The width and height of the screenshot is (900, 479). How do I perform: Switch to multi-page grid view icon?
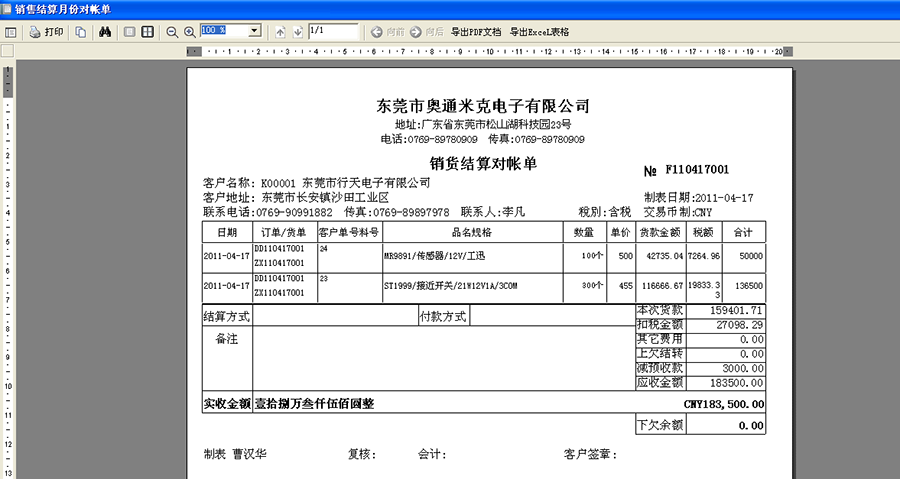click(x=148, y=32)
